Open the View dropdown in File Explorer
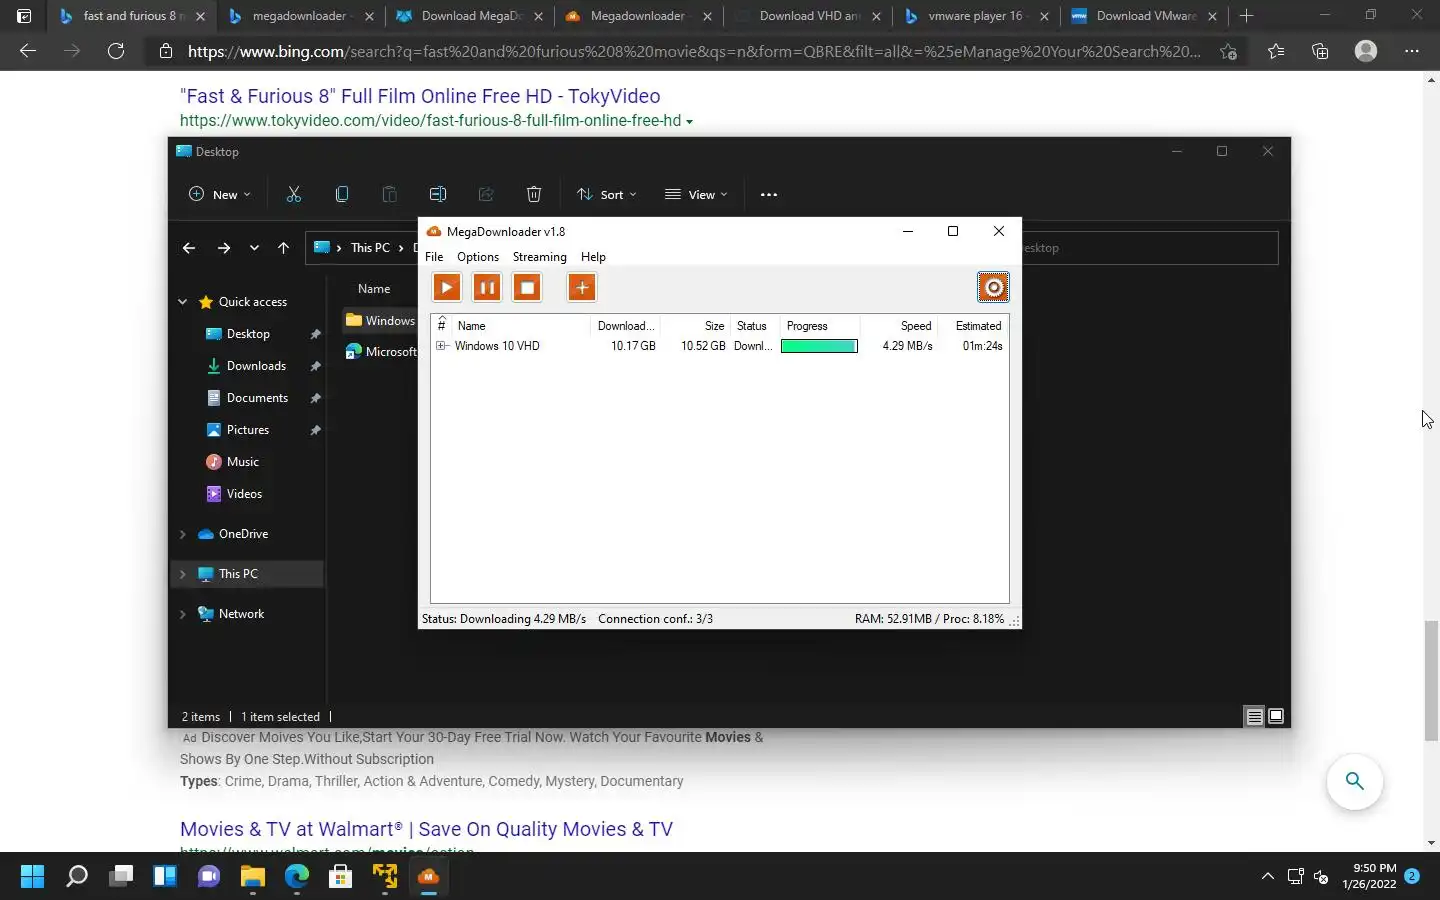The width and height of the screenshot is (1440, 900). 697,195
